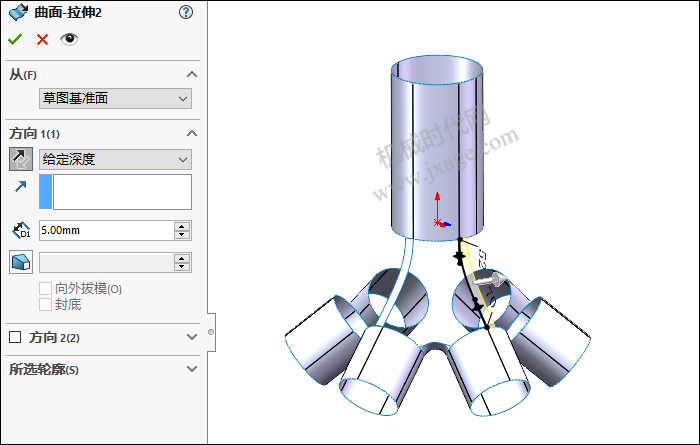Open the 给定深度 end condition dropdown
The height and width of the screenshot is (445, 700).
click(x=115, y=159)
